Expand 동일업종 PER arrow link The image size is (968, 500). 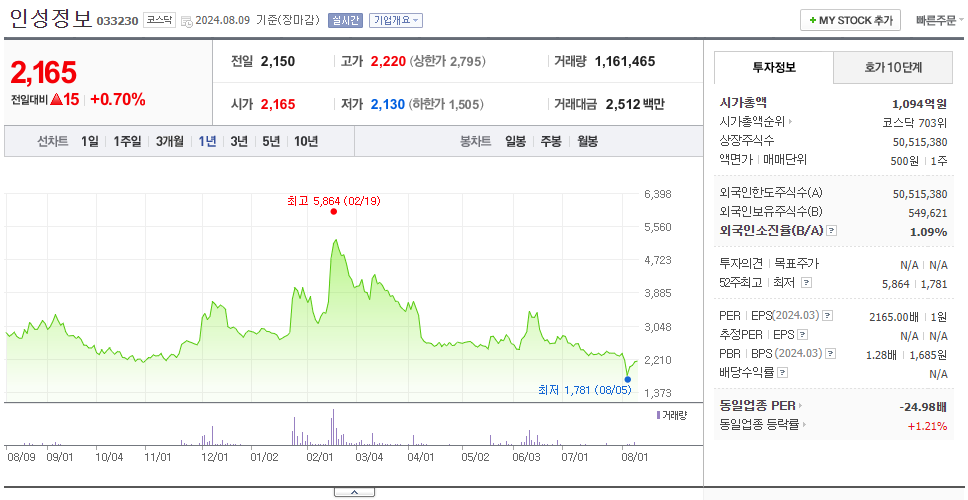[801, 406]
